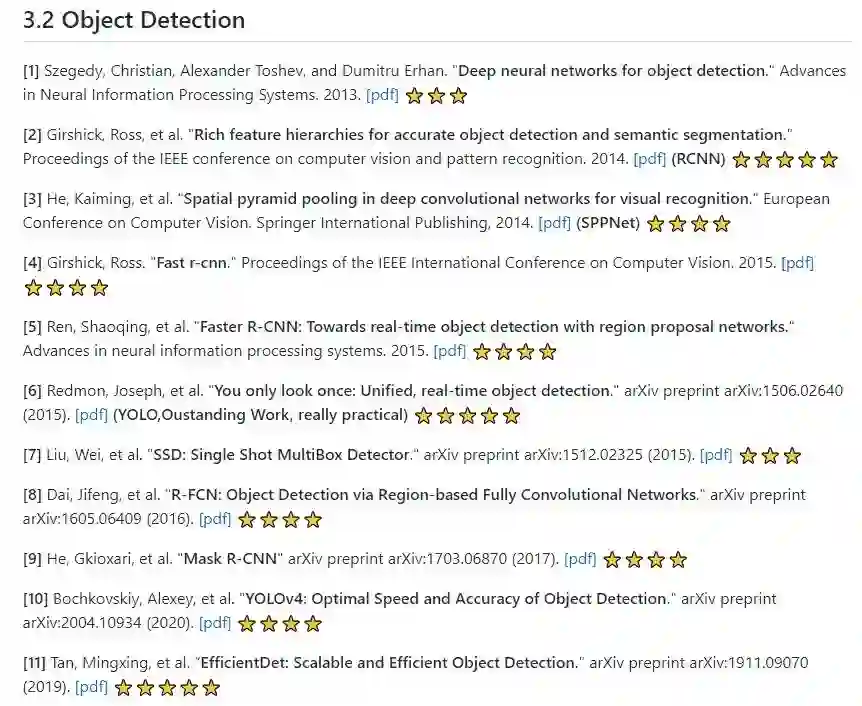862x706 pixels.
Task: Open the Faster R-CNN paper pdf link
Action: (449, 350)
